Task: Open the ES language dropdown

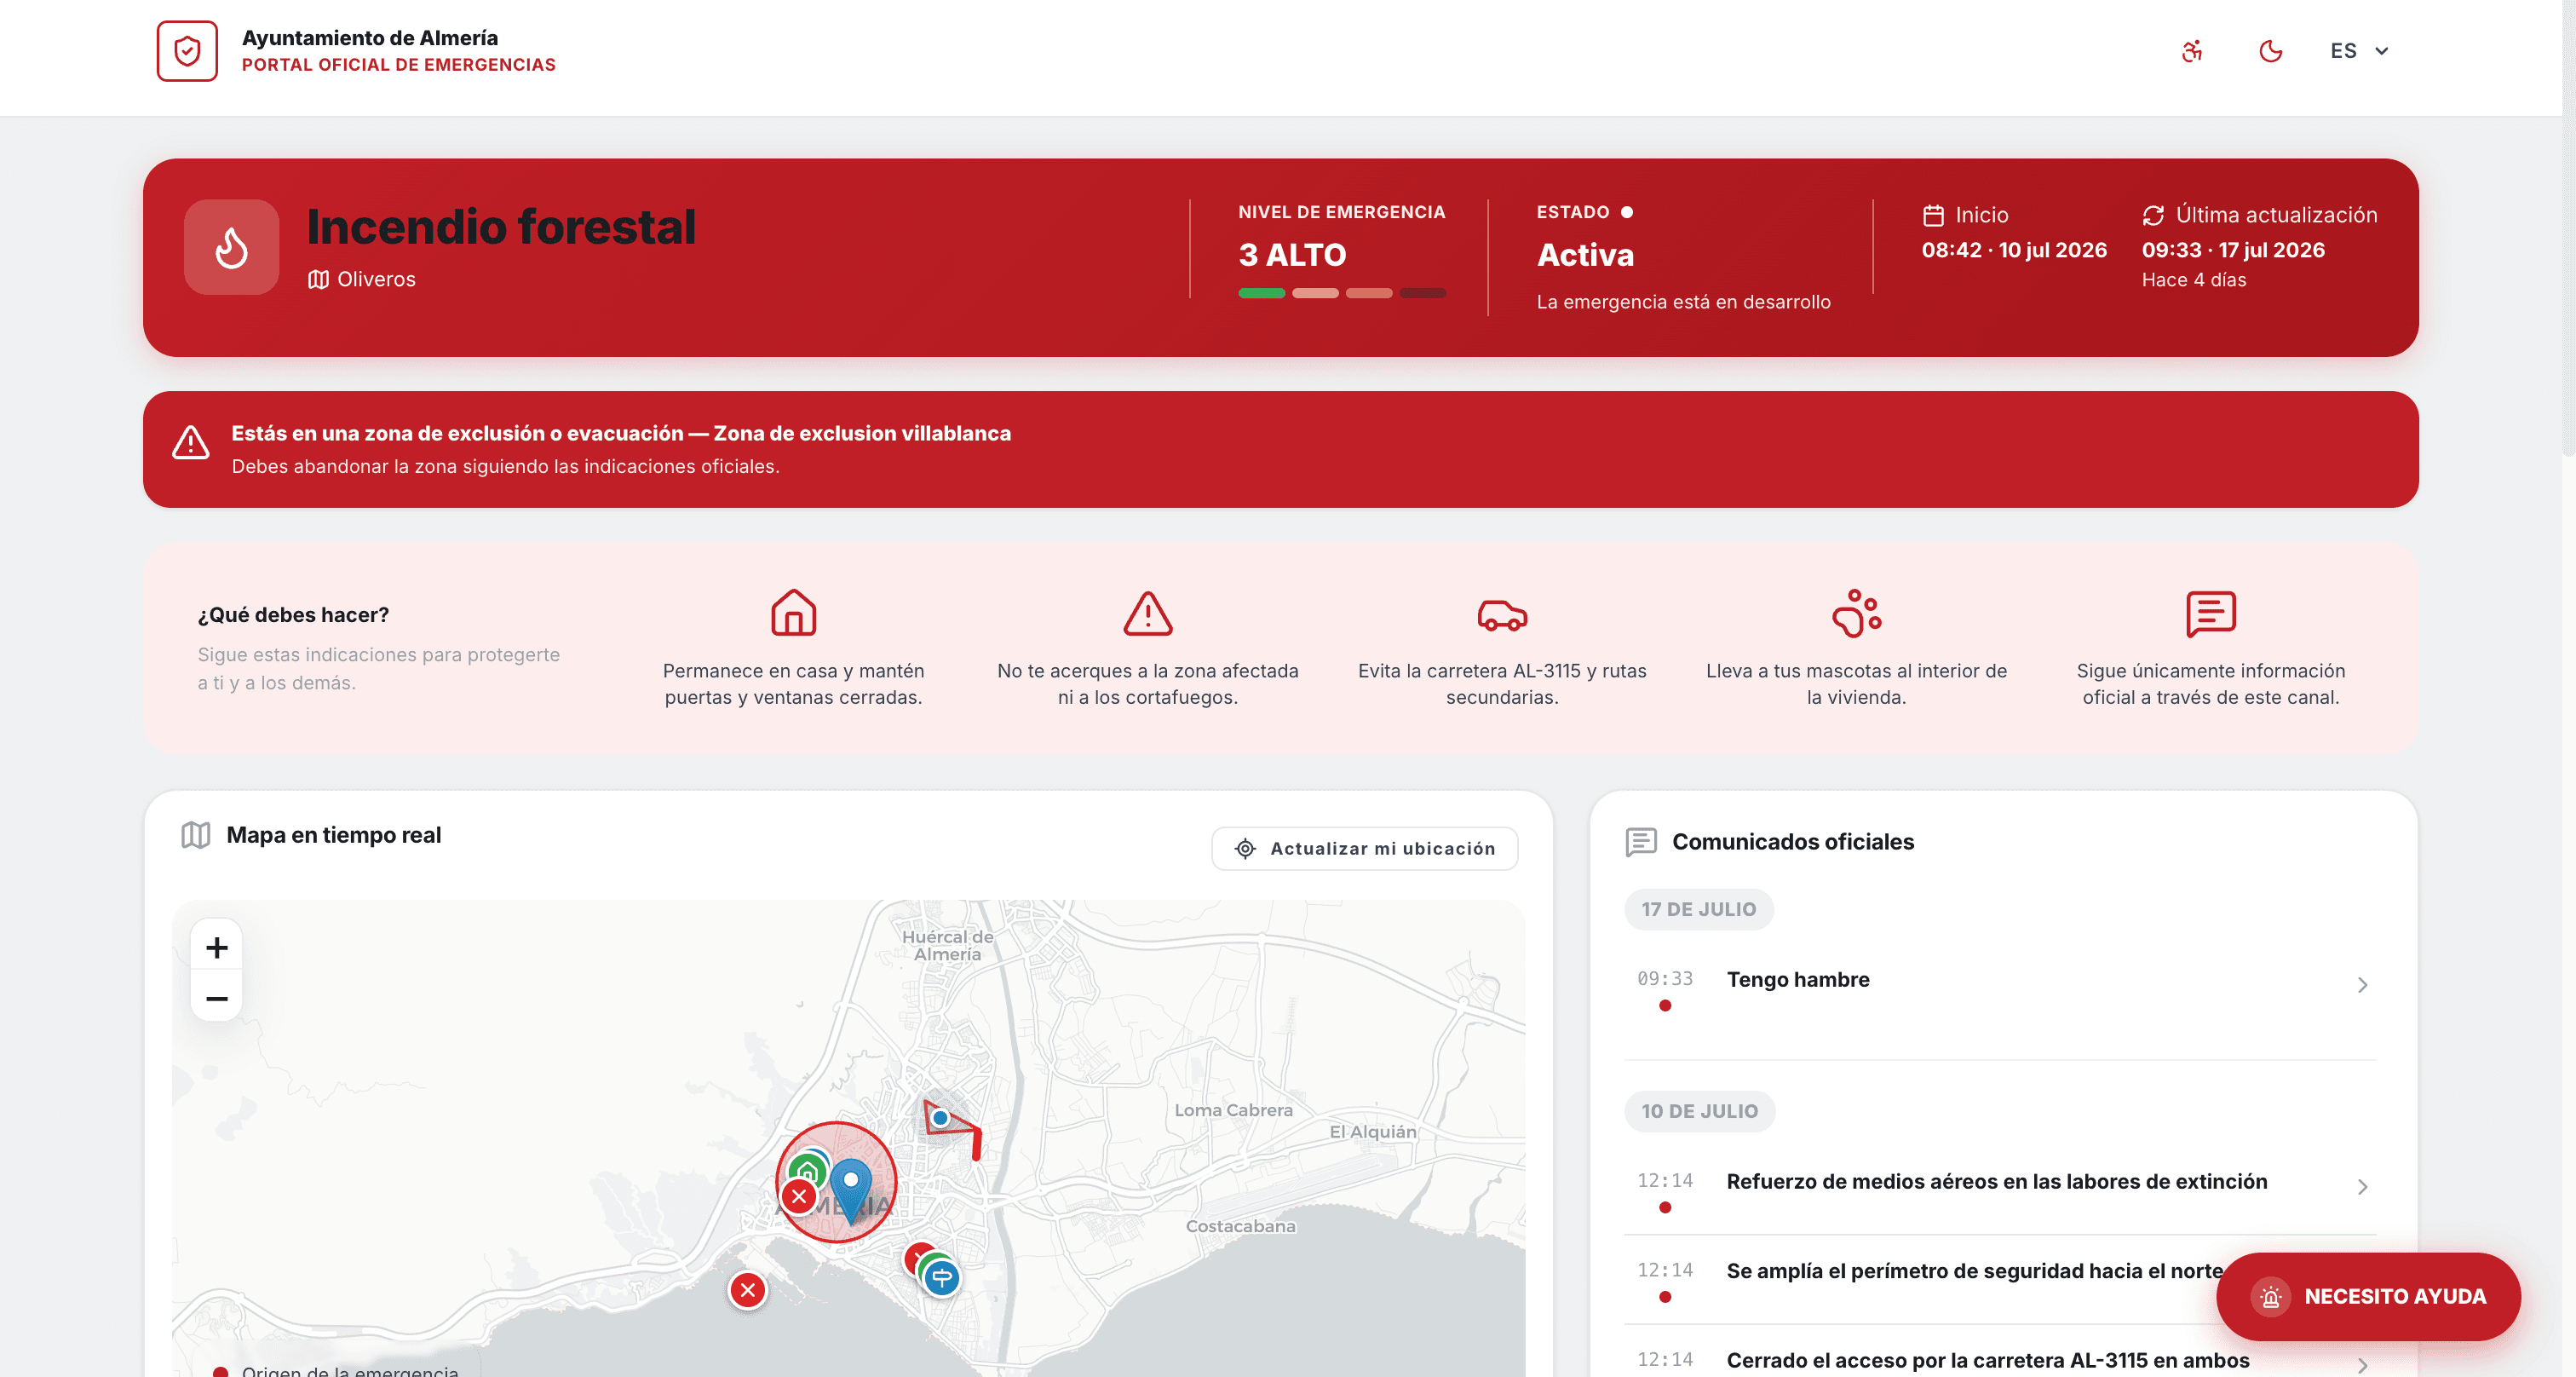Action: point(2359,51)
